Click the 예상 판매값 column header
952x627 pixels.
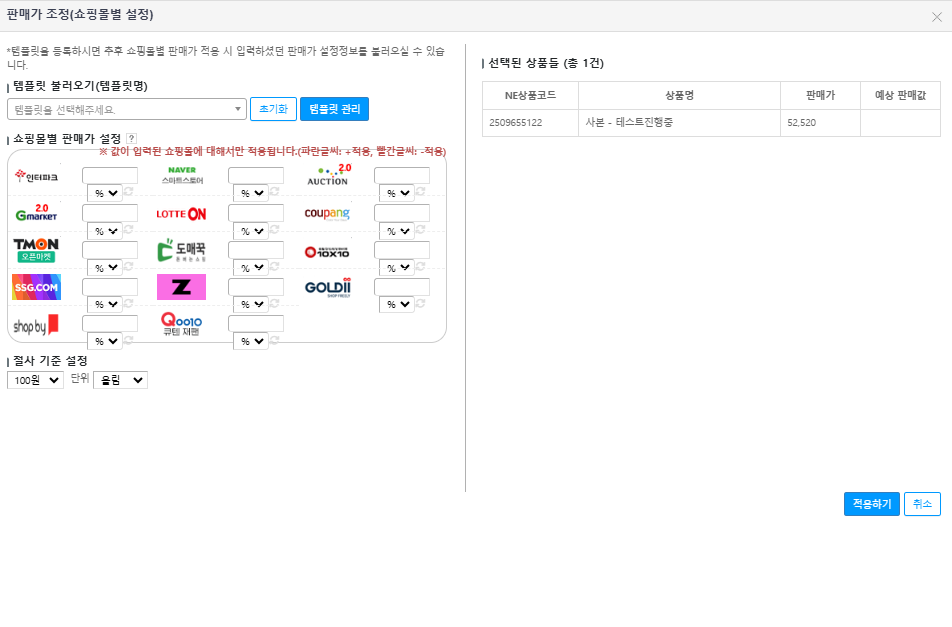(x=900, y=95)
